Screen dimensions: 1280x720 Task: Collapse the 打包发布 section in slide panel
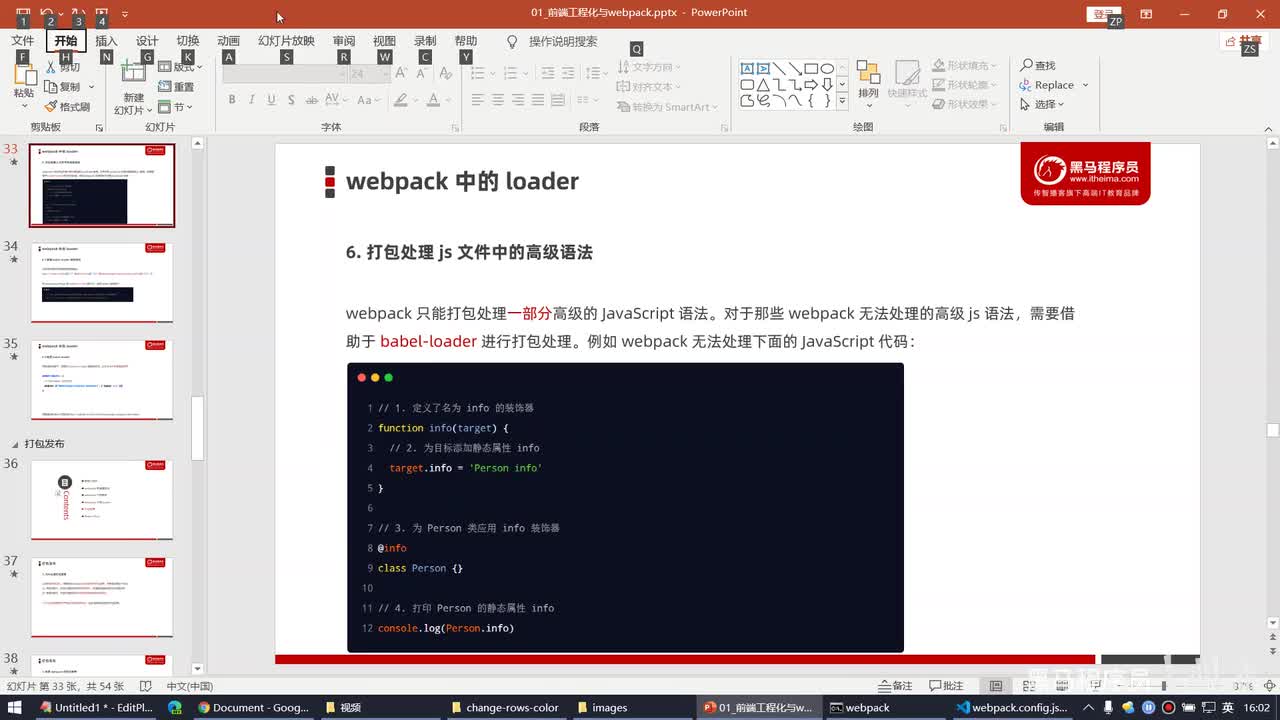[15, 443]
